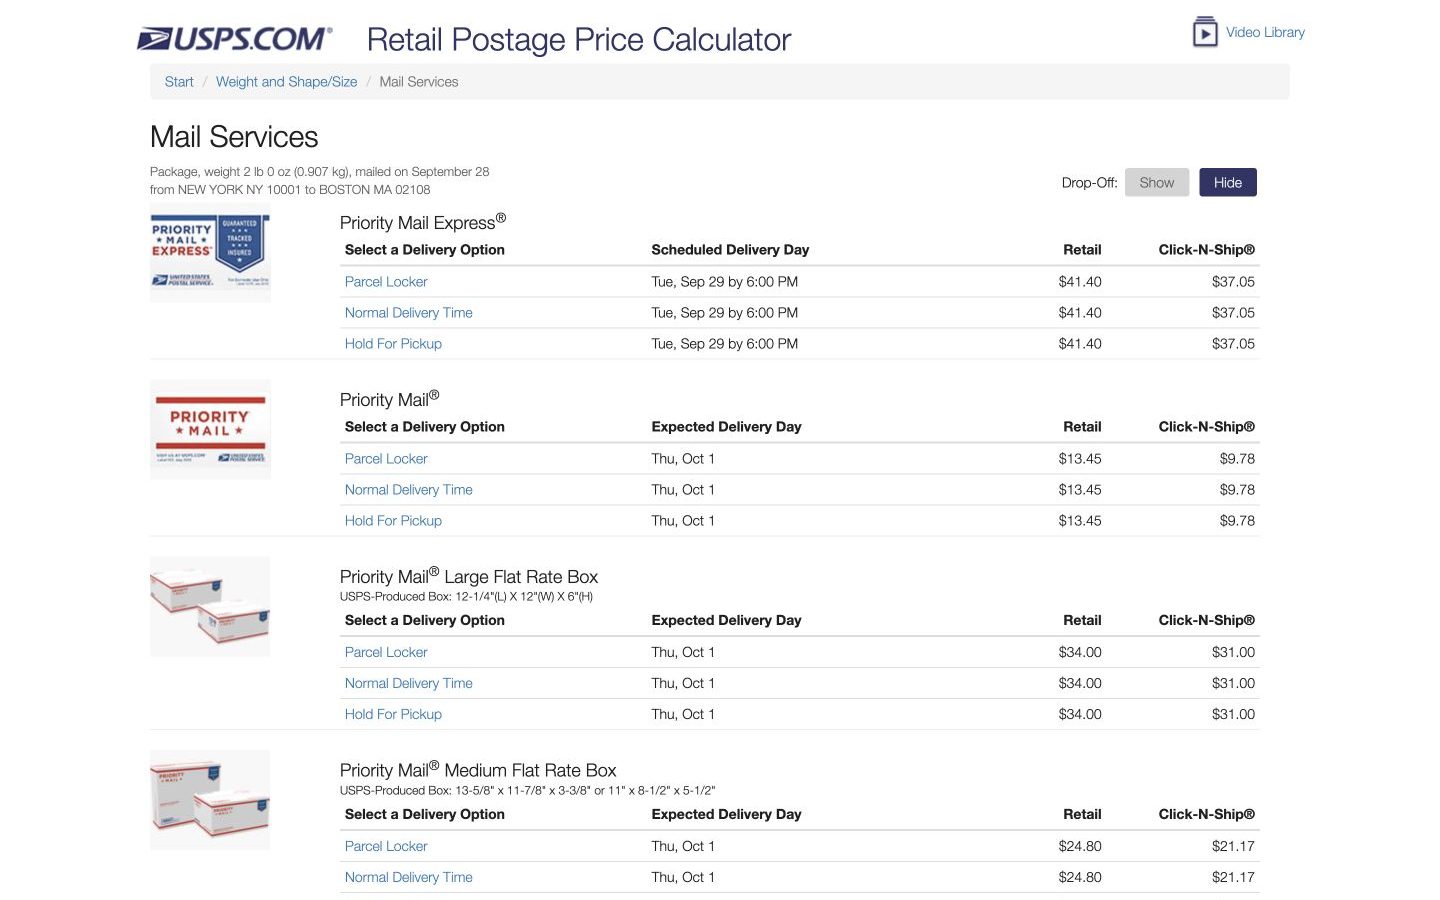Click the Large Flat Rate Box dimensions text
This screenshot has height=900, width=1440.
tap(466, 597)
